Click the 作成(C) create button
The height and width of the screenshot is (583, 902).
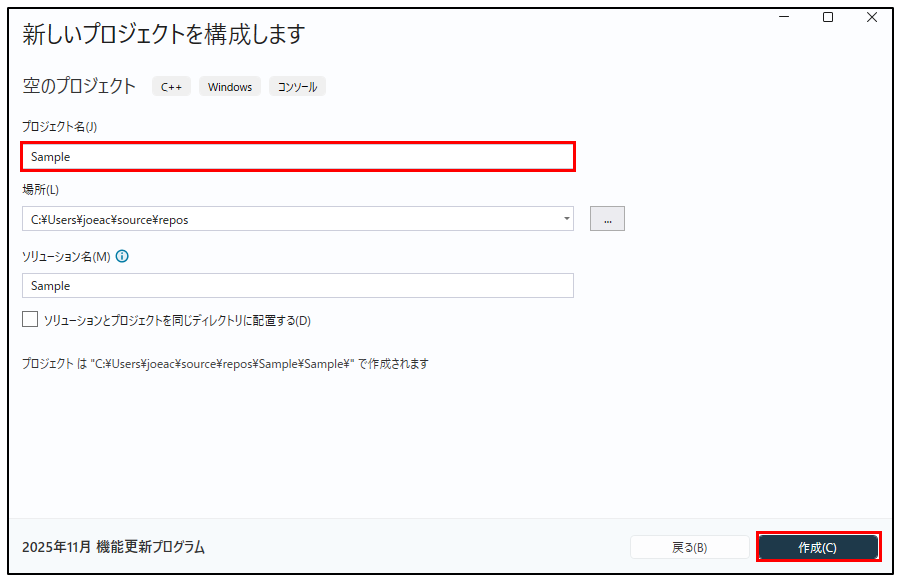click(818, 548)
